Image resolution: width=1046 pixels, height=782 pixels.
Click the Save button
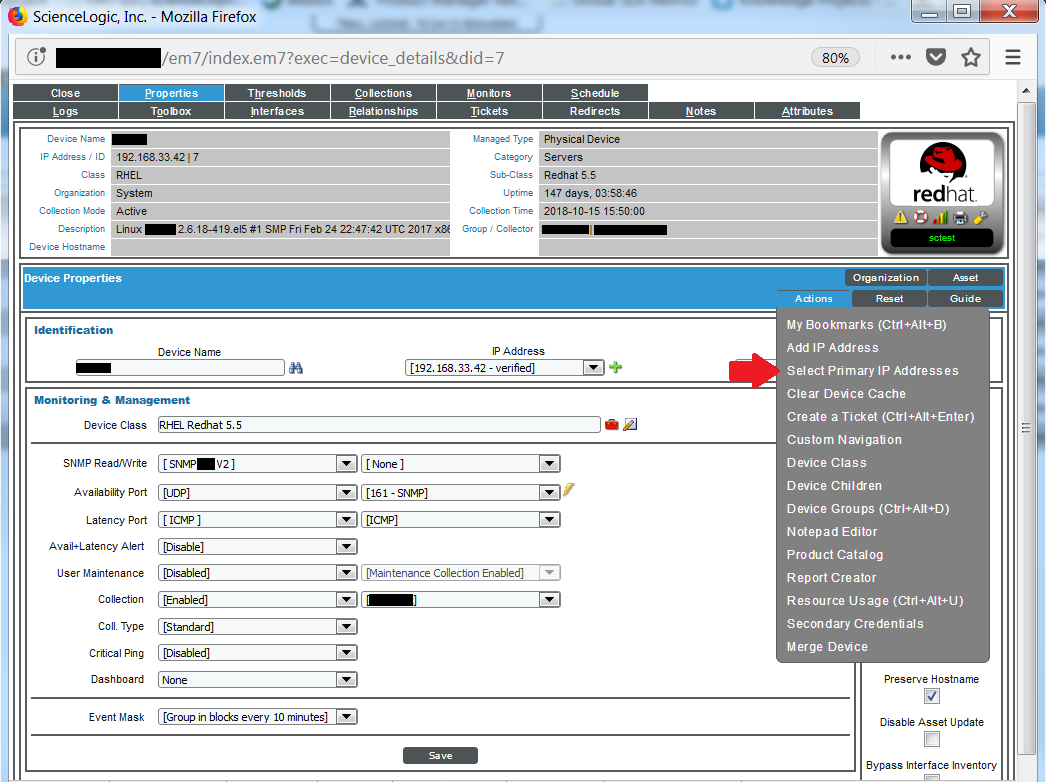click(440, 755)
